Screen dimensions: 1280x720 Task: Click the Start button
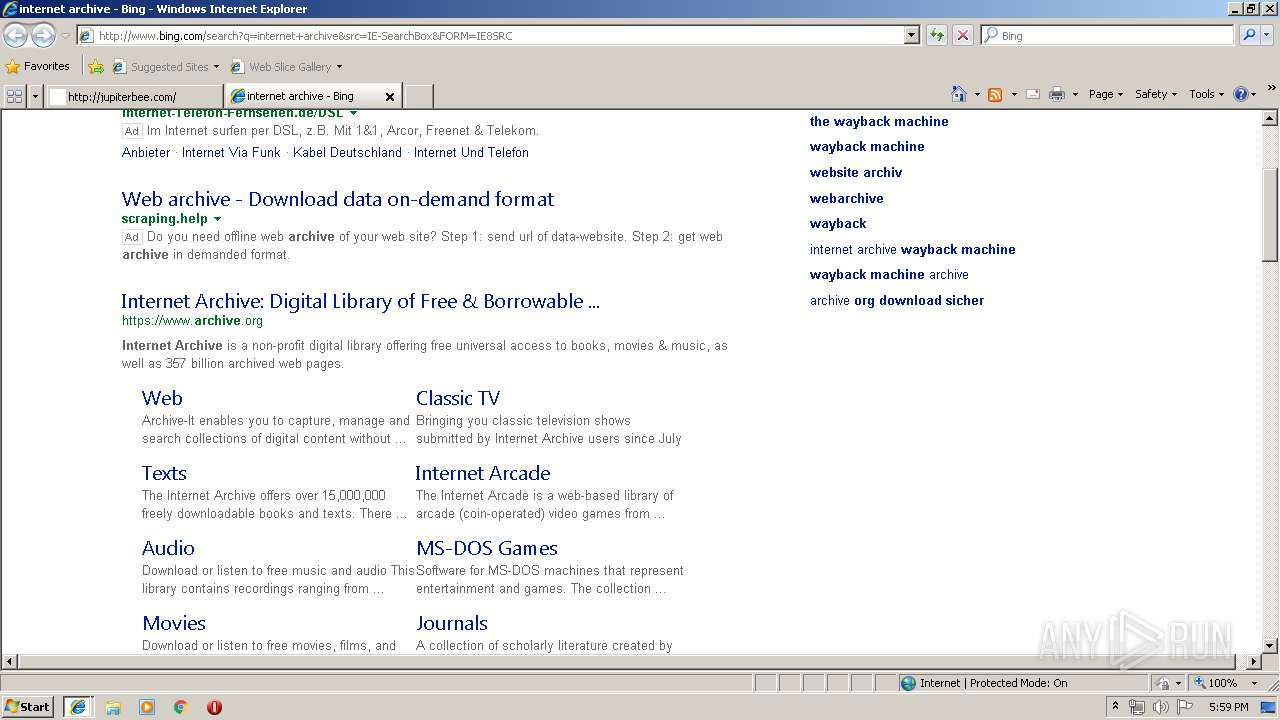coord(28,707)
